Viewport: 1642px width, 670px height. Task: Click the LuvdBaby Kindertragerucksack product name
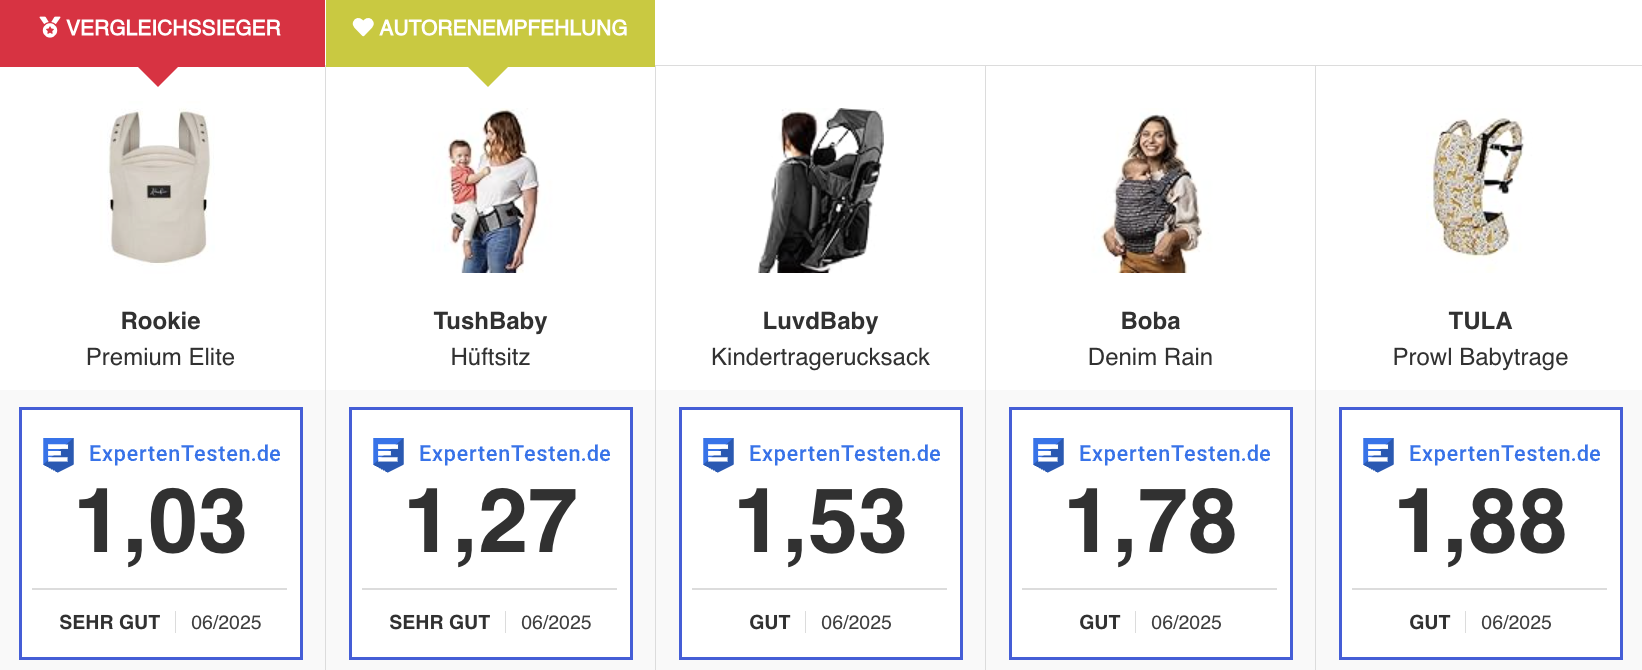pyautogui.click(x=820, y=339)
